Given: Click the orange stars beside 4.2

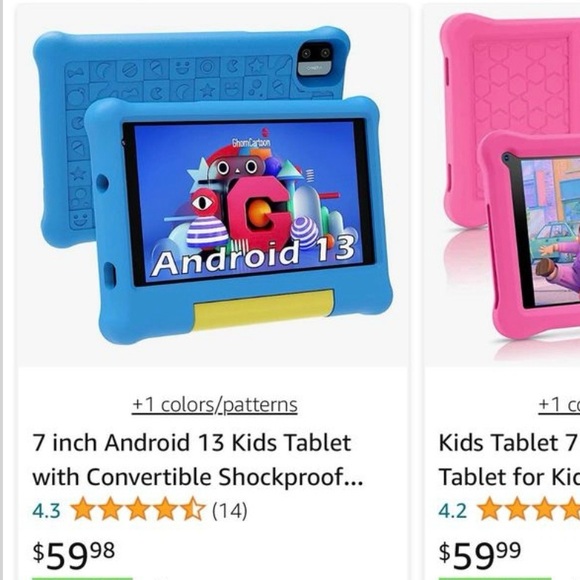Looking at the screenshot, I should coord(529,510).
